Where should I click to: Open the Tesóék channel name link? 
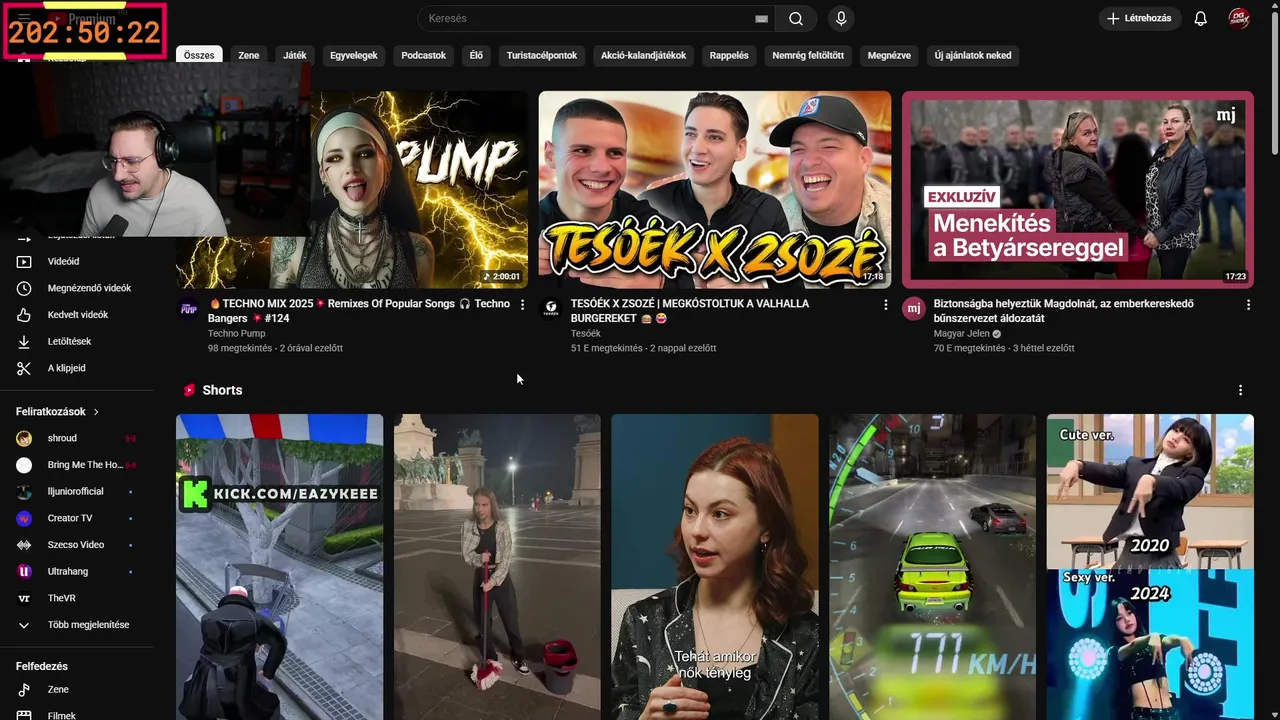point(586,334)
